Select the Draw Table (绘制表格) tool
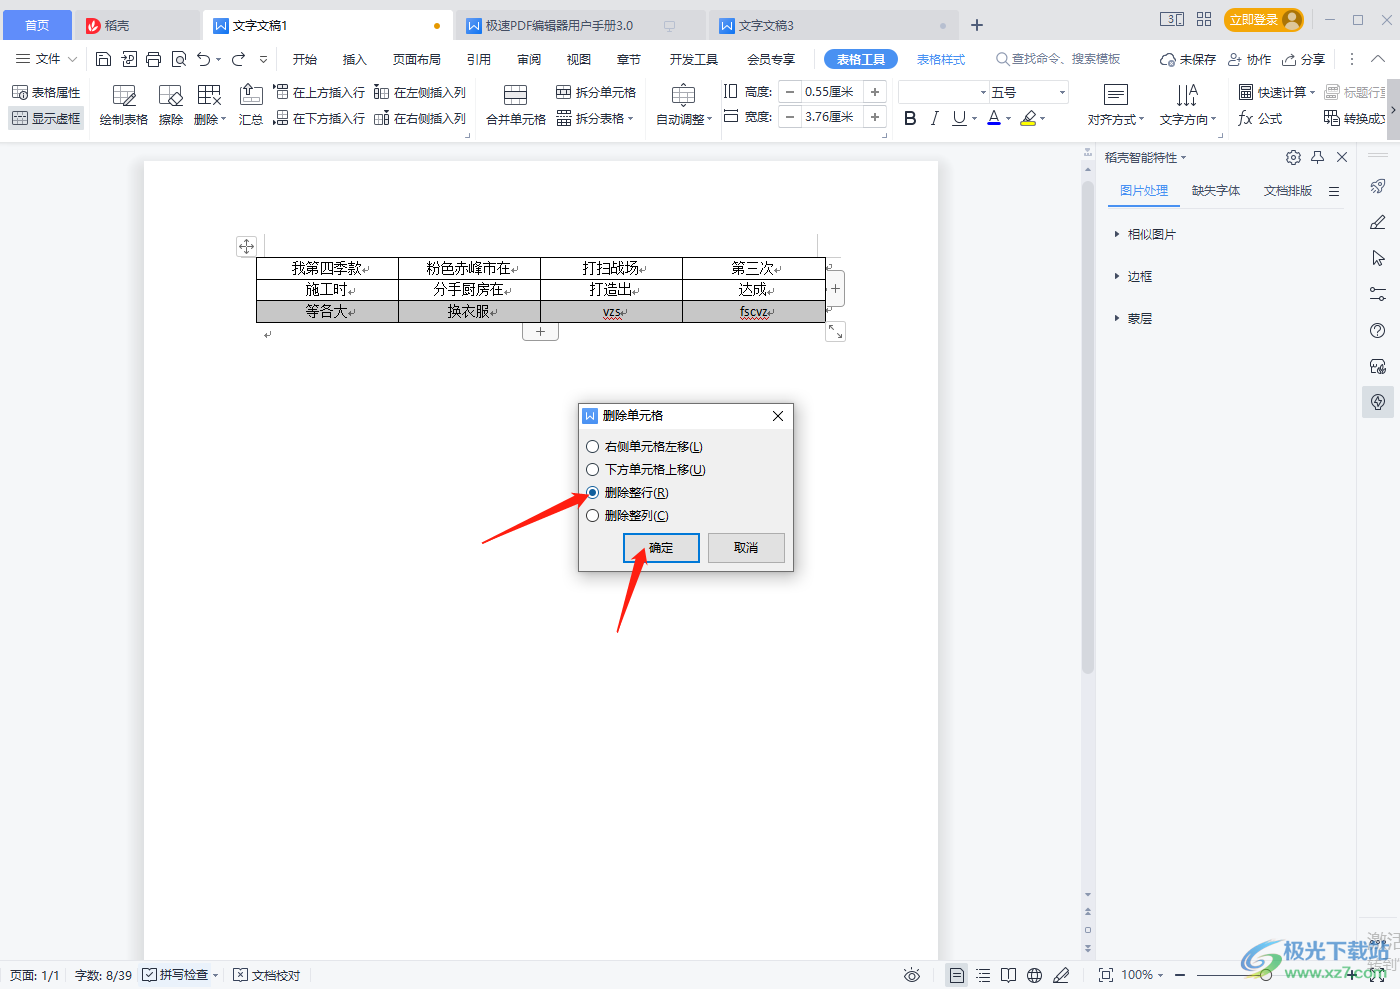Viewport: 1400px width, 989px height. (124, 105)
